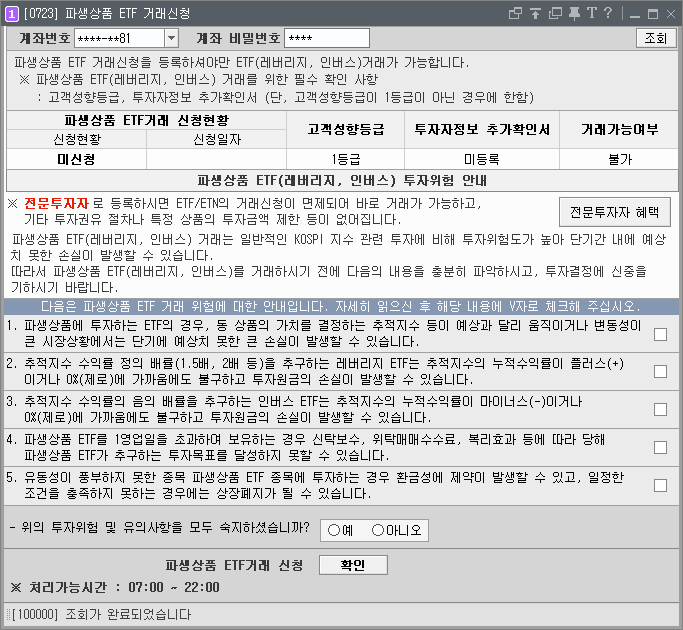
Task: Click the 신청현황 column header
Action: pyautogui.click(x=77, y=139)
